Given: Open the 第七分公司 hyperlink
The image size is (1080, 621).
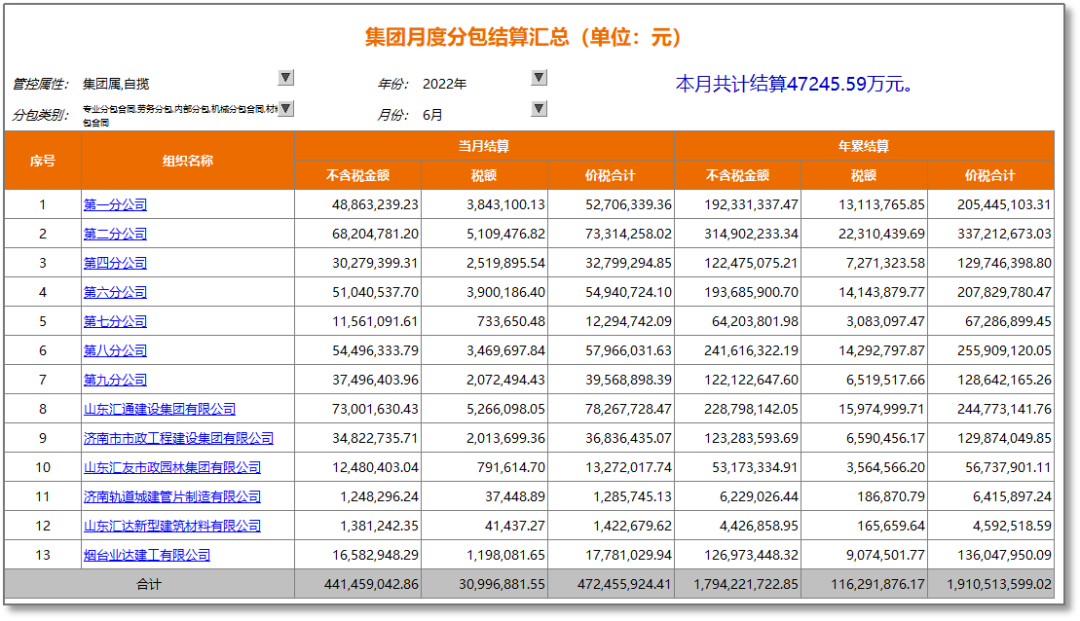Looking at the screenshot, I should 113,321.
